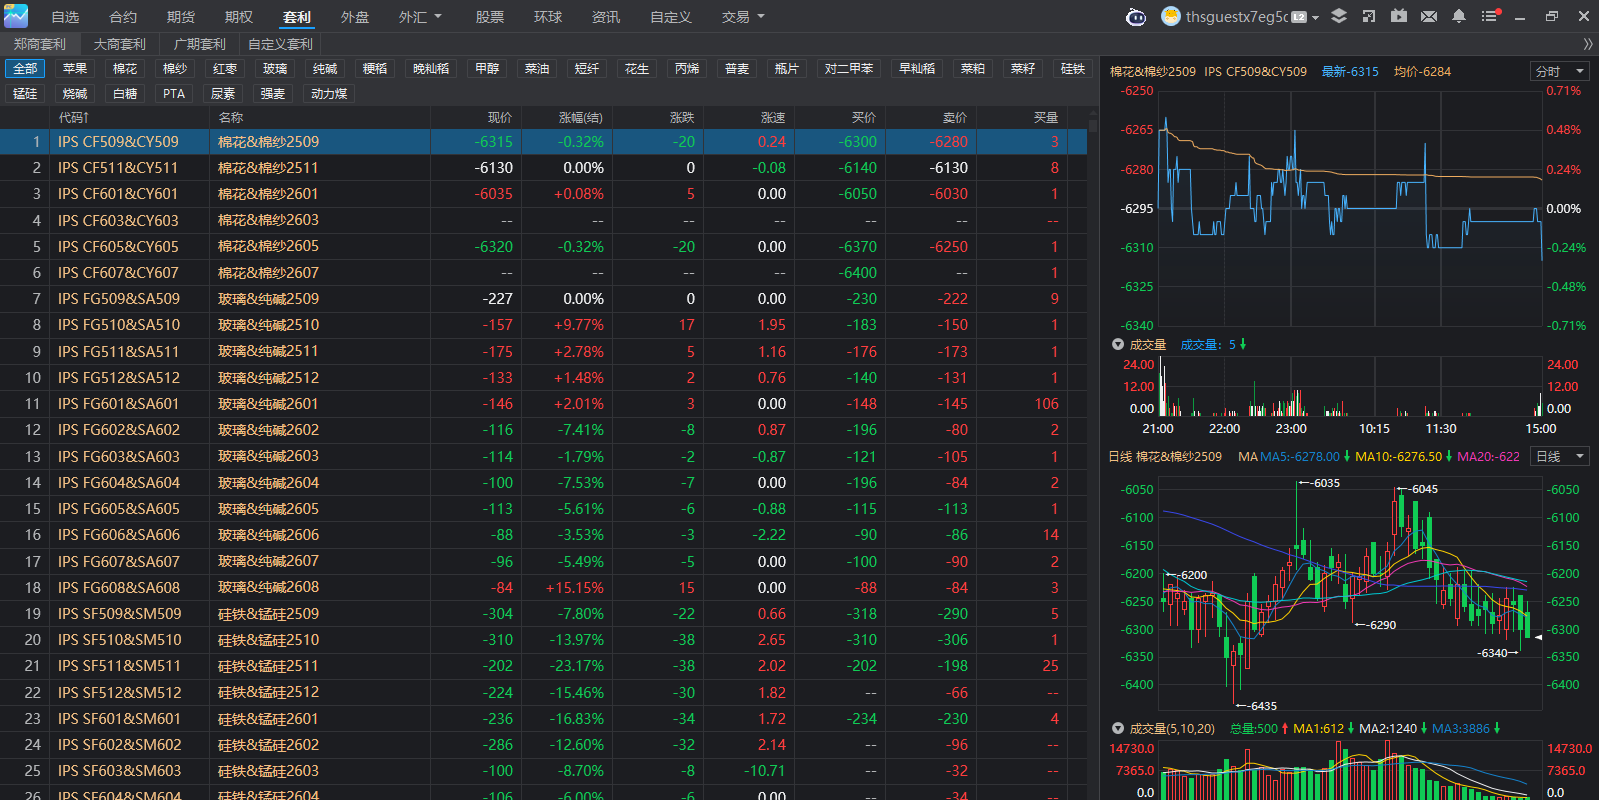Click the user avatar next to thsguestx7eg5c
Screen dimensions: 1599x800
pos(1170,16)
